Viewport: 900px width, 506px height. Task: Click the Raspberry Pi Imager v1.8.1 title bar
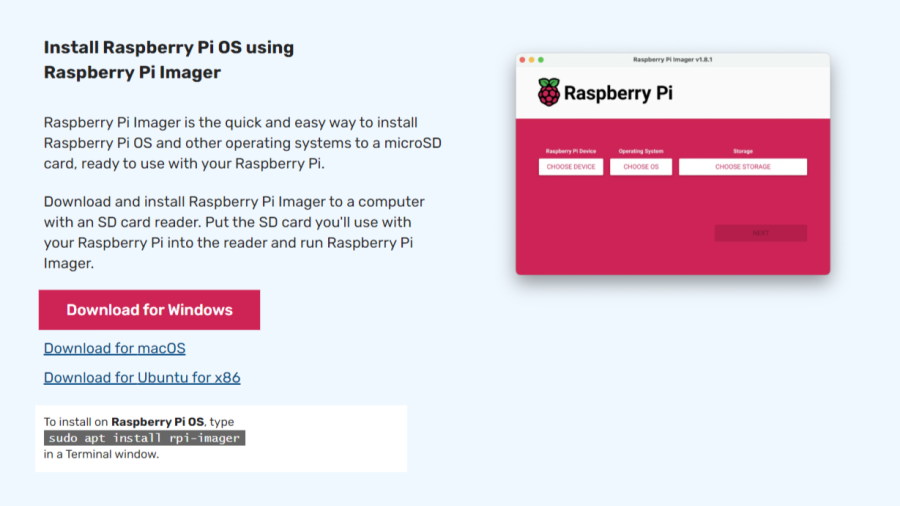(672, 60)
